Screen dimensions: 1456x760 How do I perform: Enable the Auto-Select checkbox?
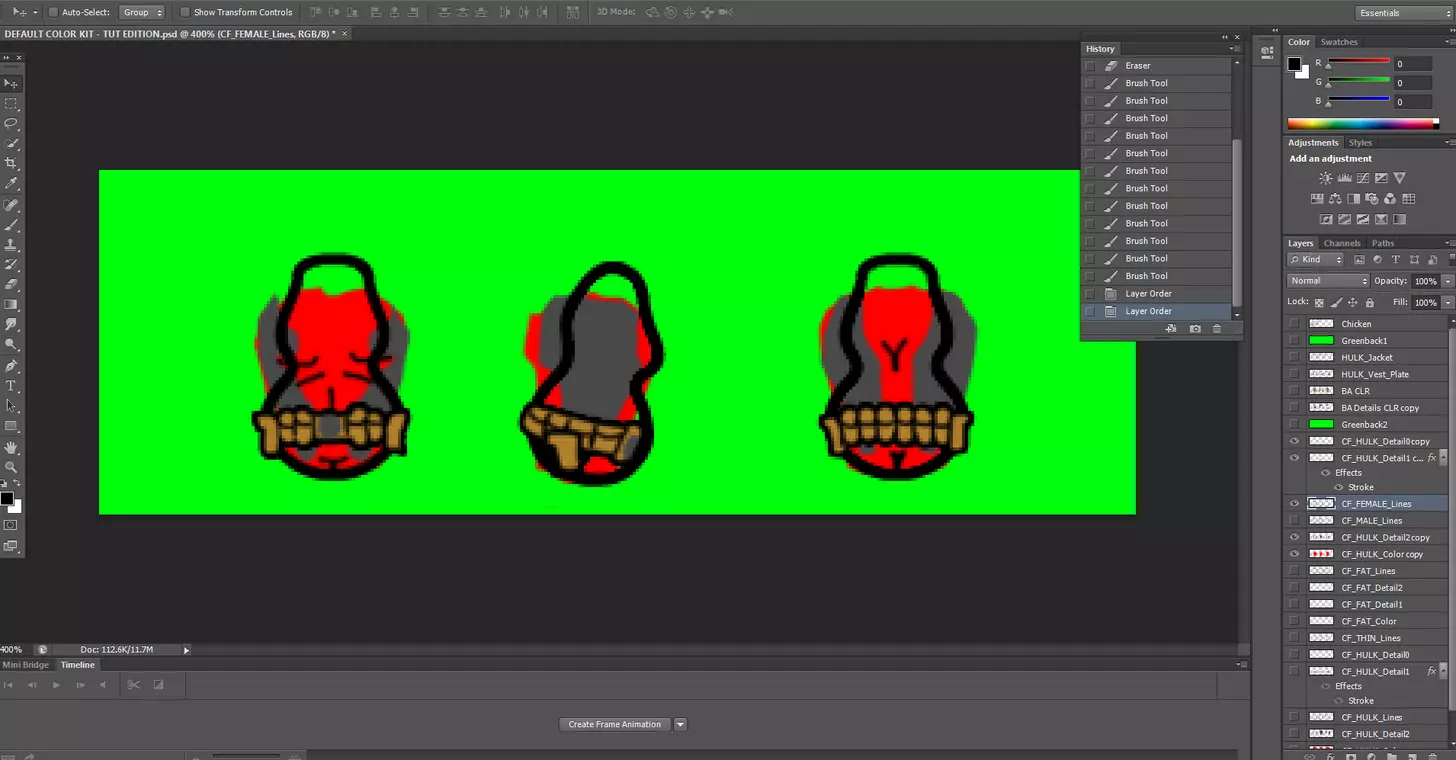tap(53, 12)
